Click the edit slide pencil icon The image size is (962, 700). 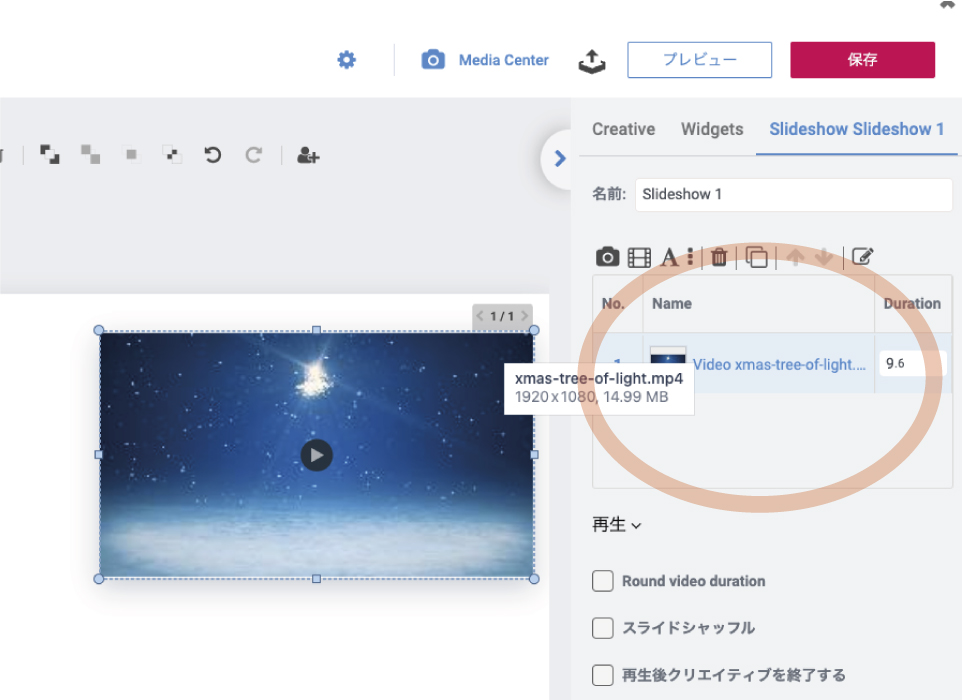point(862,257)
